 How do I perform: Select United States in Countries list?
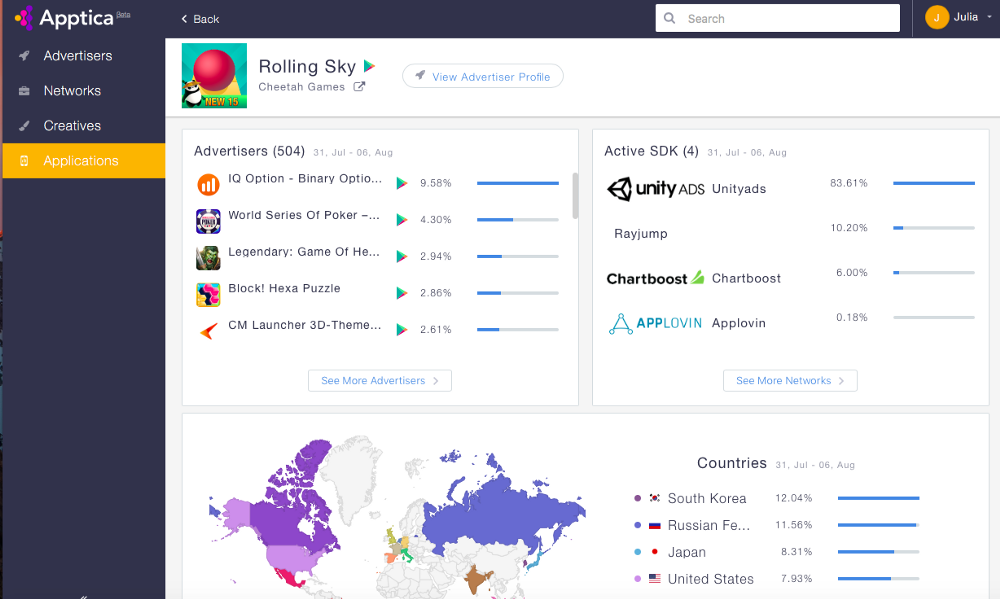710,579
